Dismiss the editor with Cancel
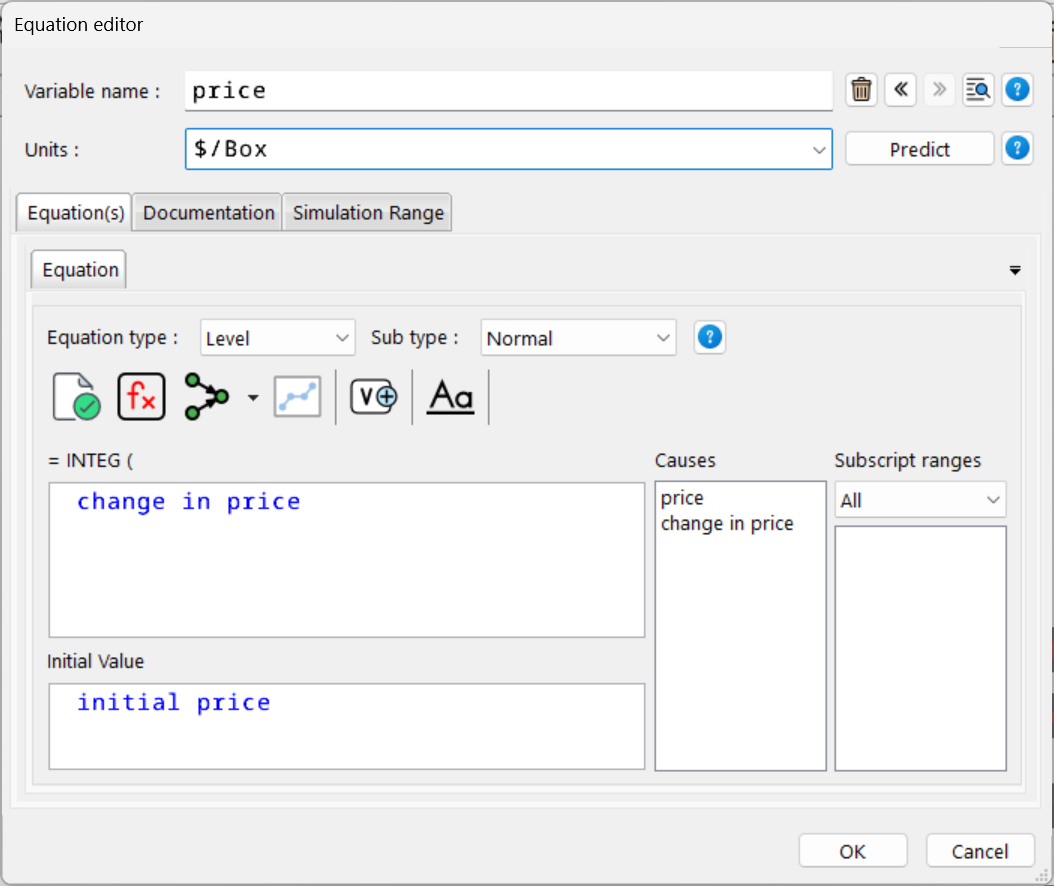This screenshot has width=1054, height=886. 980,851
